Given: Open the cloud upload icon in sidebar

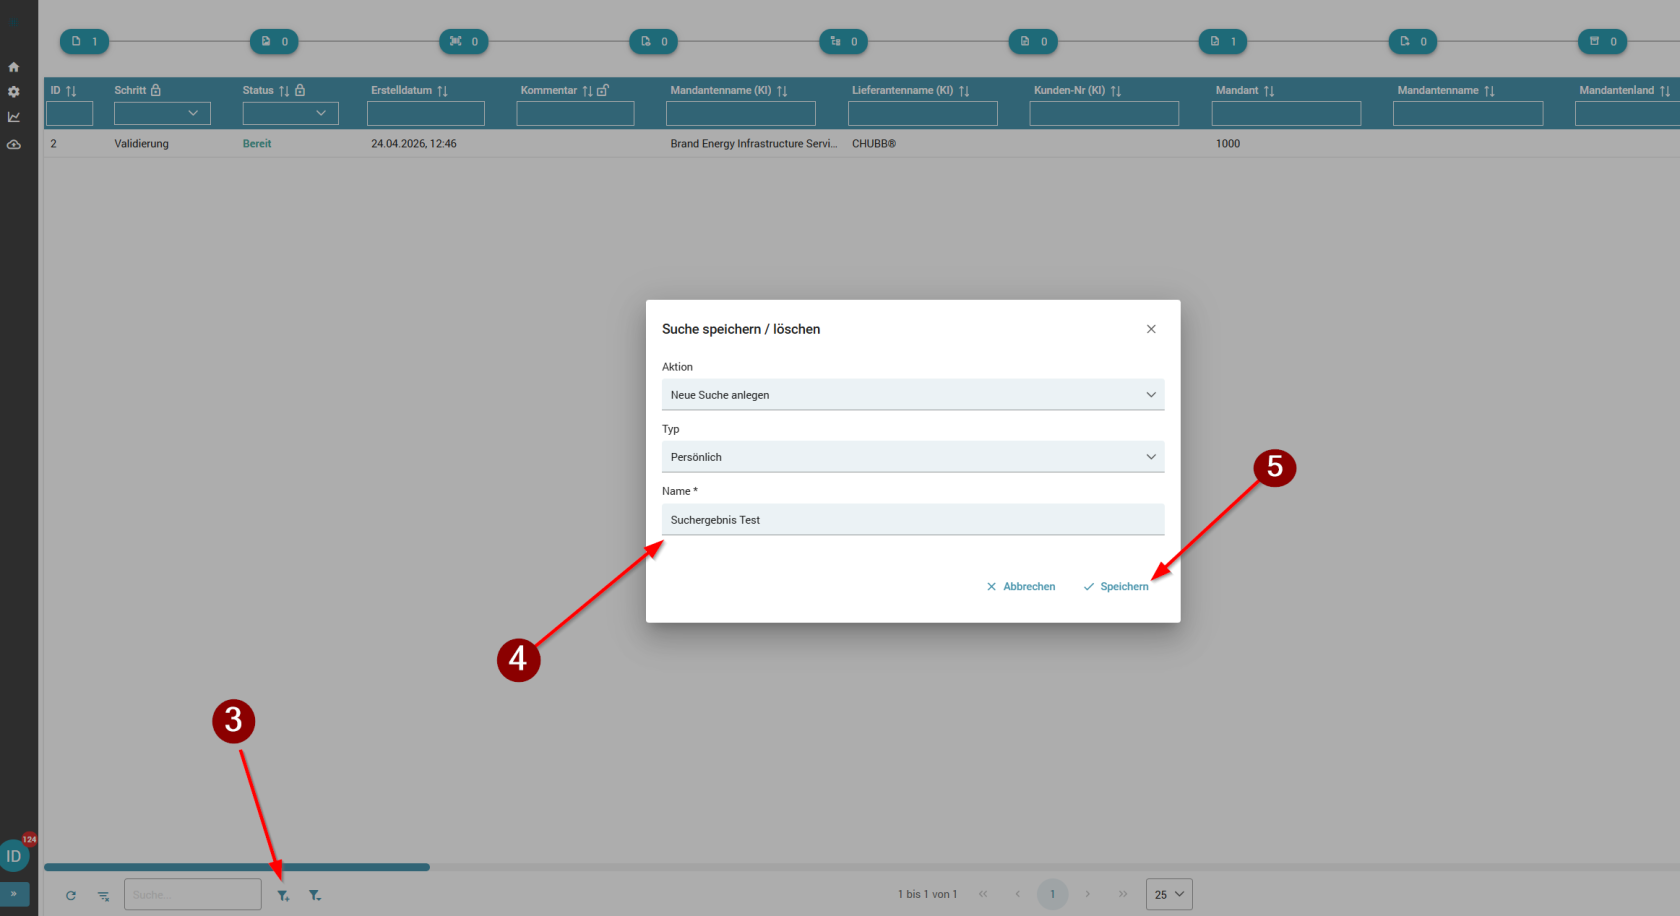Looking at the screenshot, I should 14,145.
